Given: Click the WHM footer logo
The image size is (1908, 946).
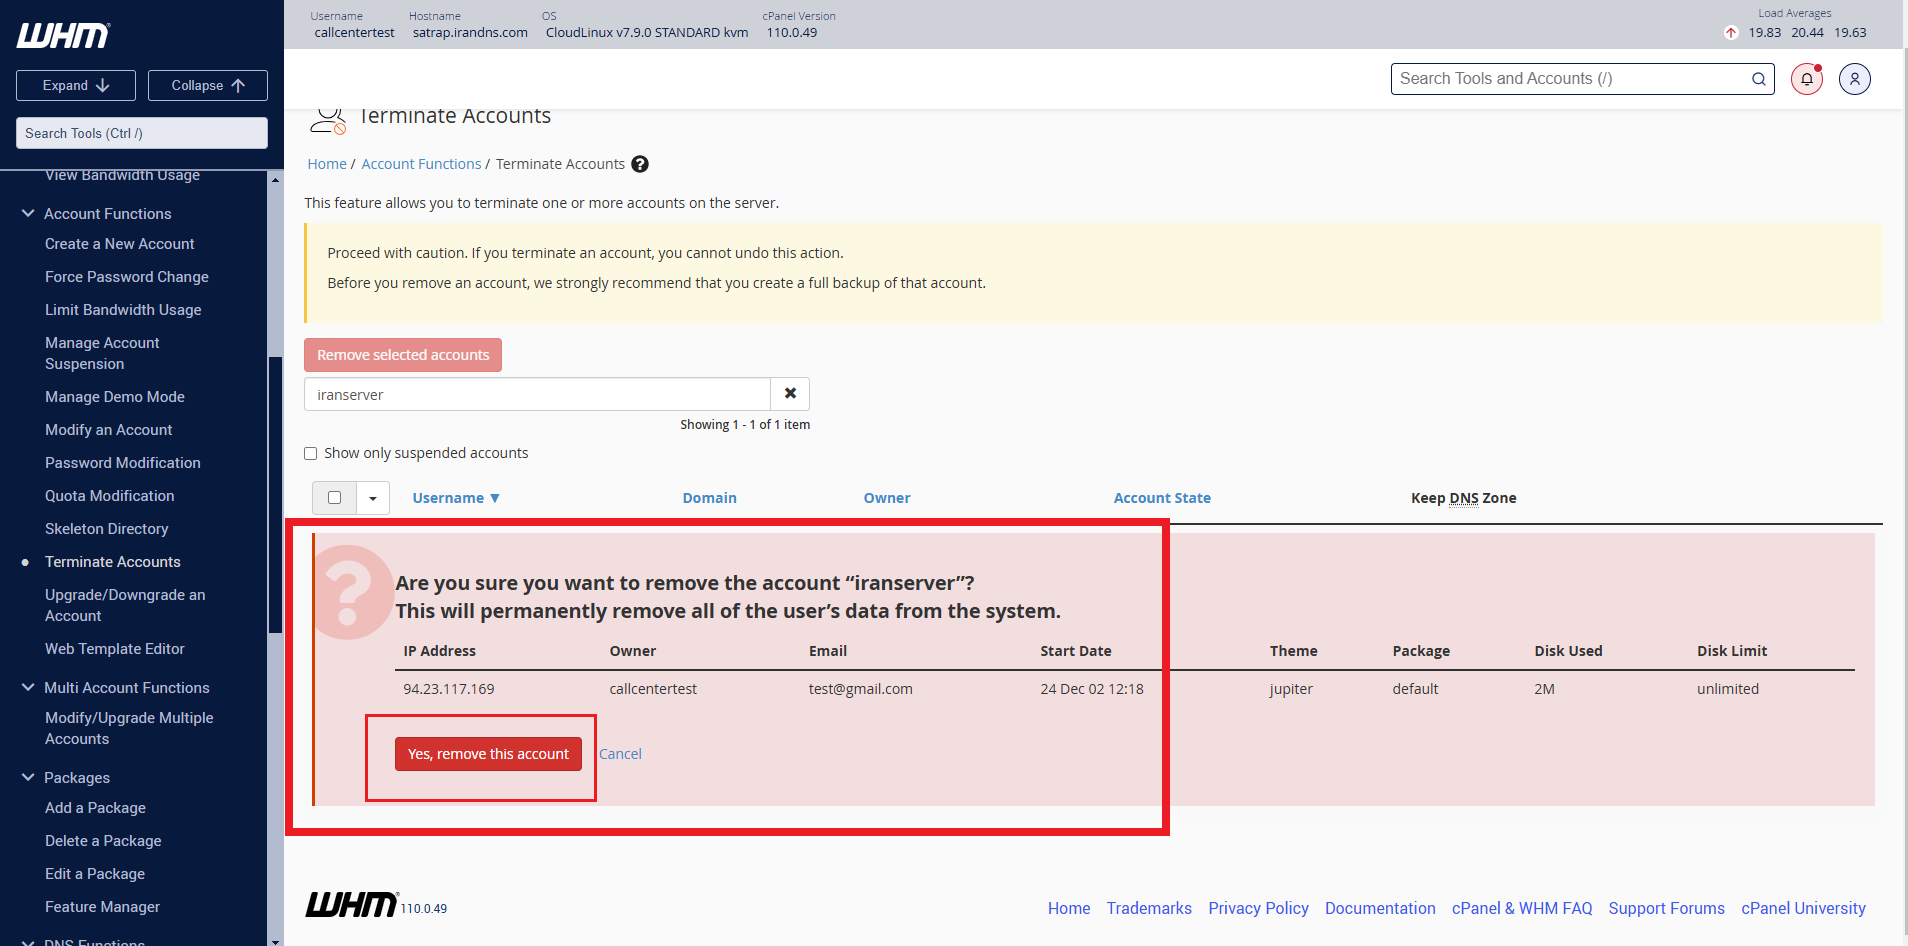Looking at the screenshot, I should coord(351,905).
